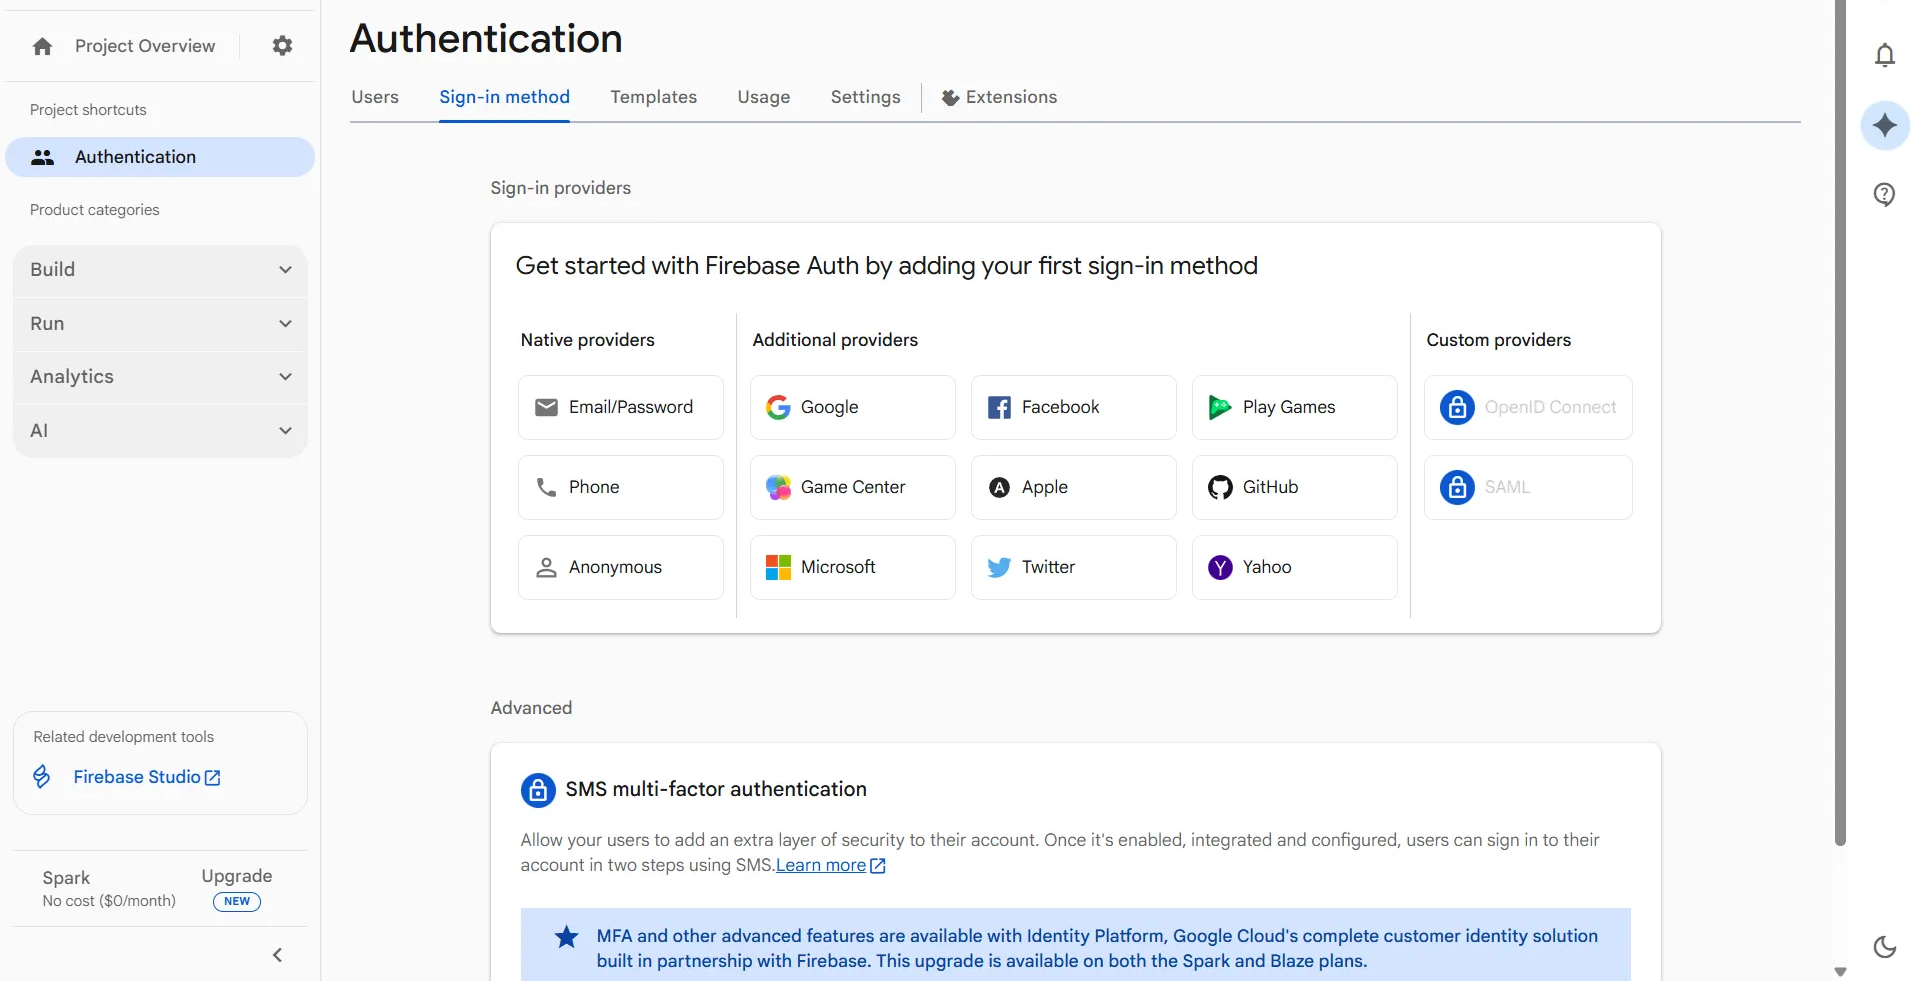Click the Microsoft logo icon
The image size is (1920, 981).
pos(778,567)
